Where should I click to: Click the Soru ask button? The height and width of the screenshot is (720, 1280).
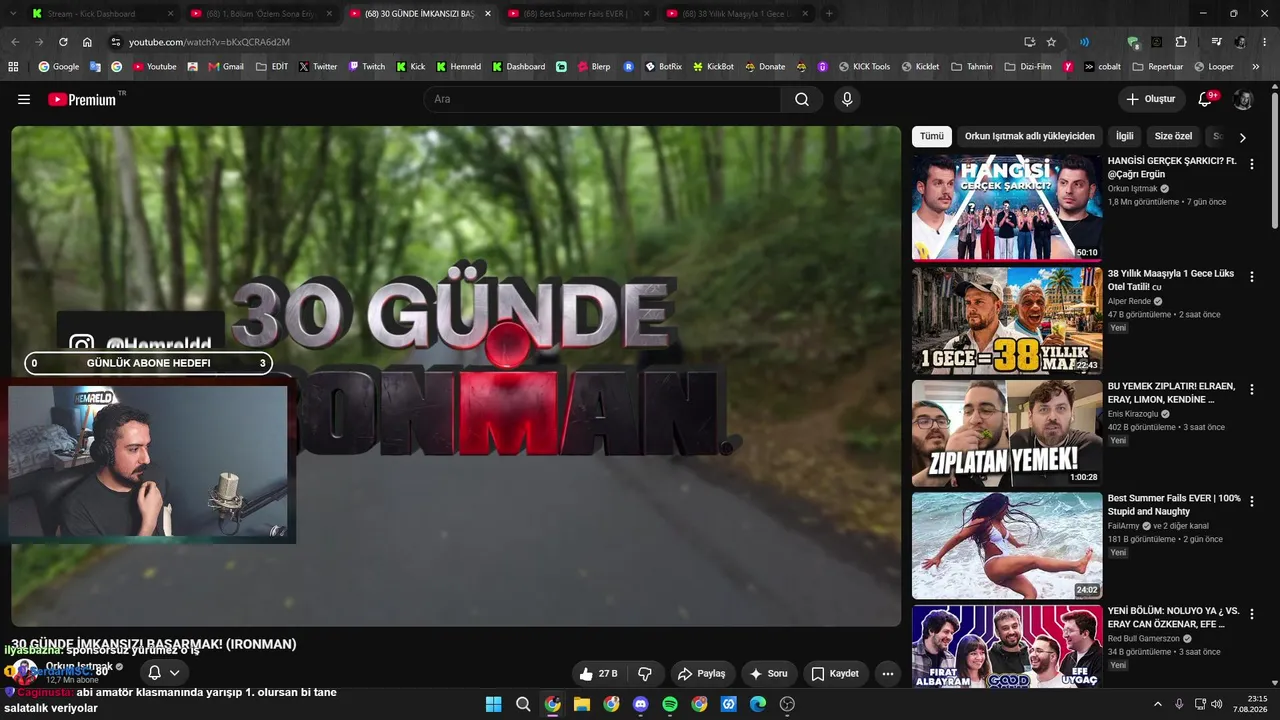point(769,674)
